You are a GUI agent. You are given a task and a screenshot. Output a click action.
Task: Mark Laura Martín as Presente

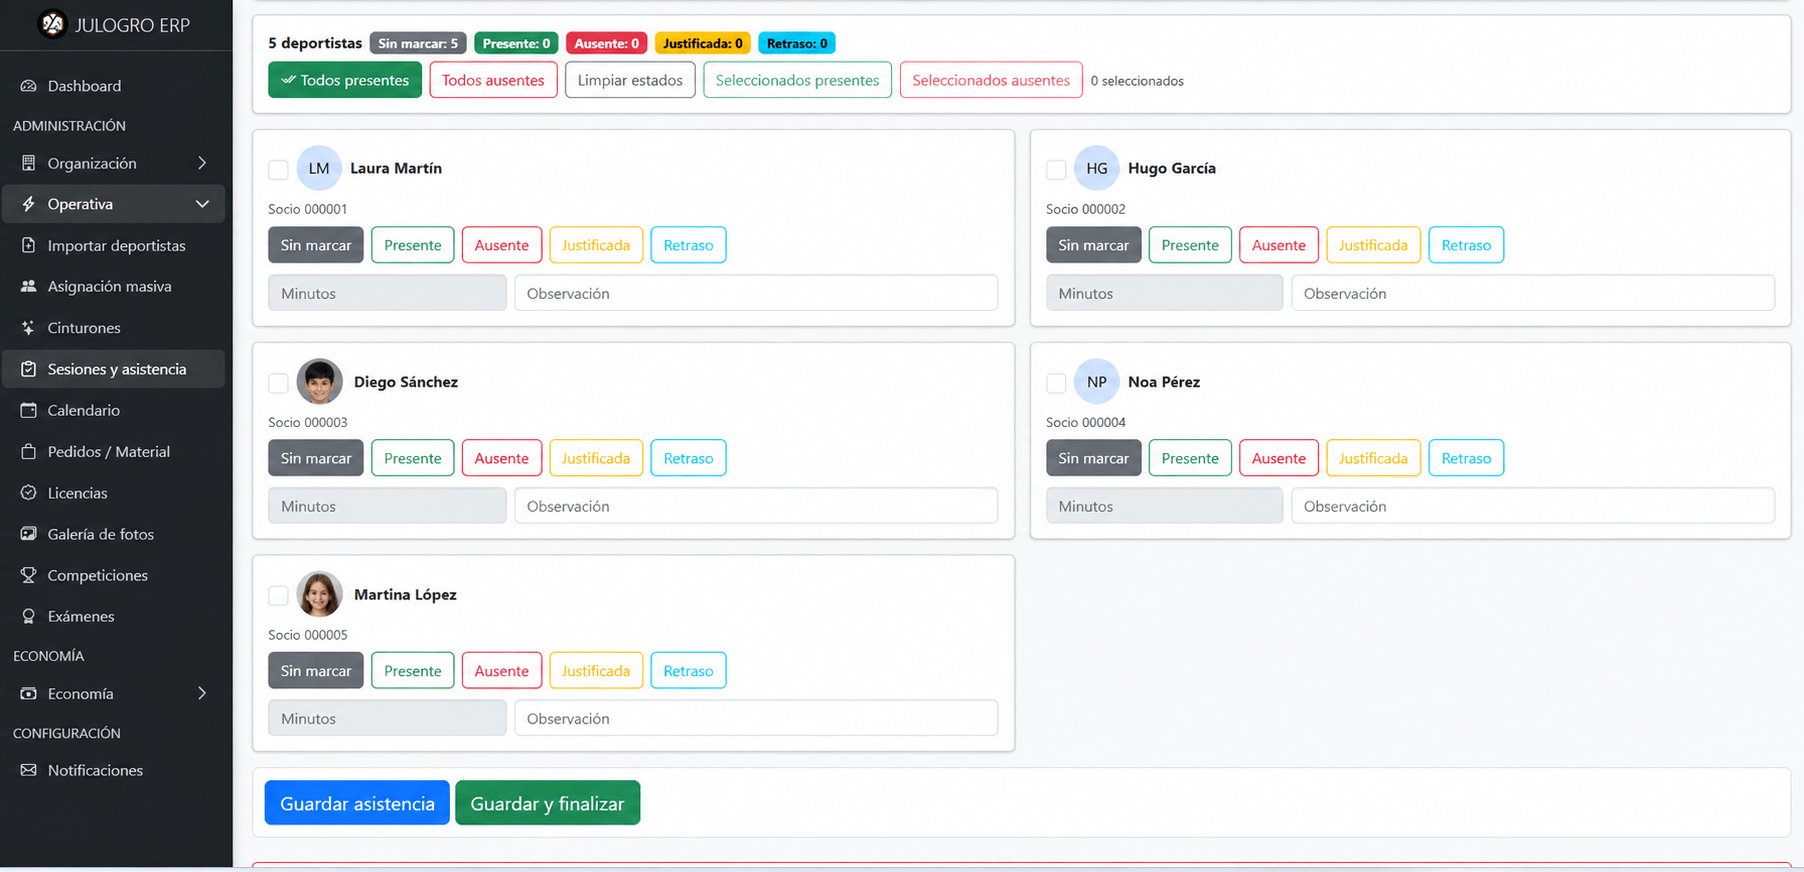[x=412, y=245]
